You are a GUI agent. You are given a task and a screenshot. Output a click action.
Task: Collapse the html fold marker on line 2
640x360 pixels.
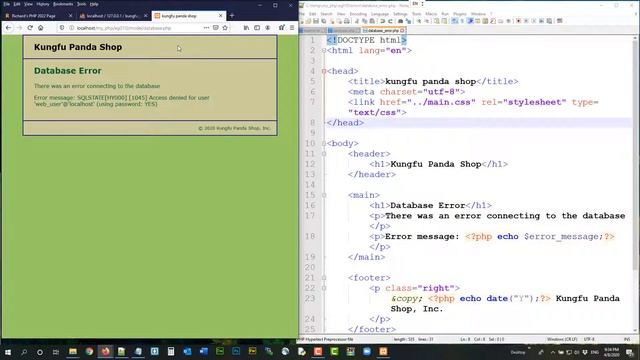(324, 51)
